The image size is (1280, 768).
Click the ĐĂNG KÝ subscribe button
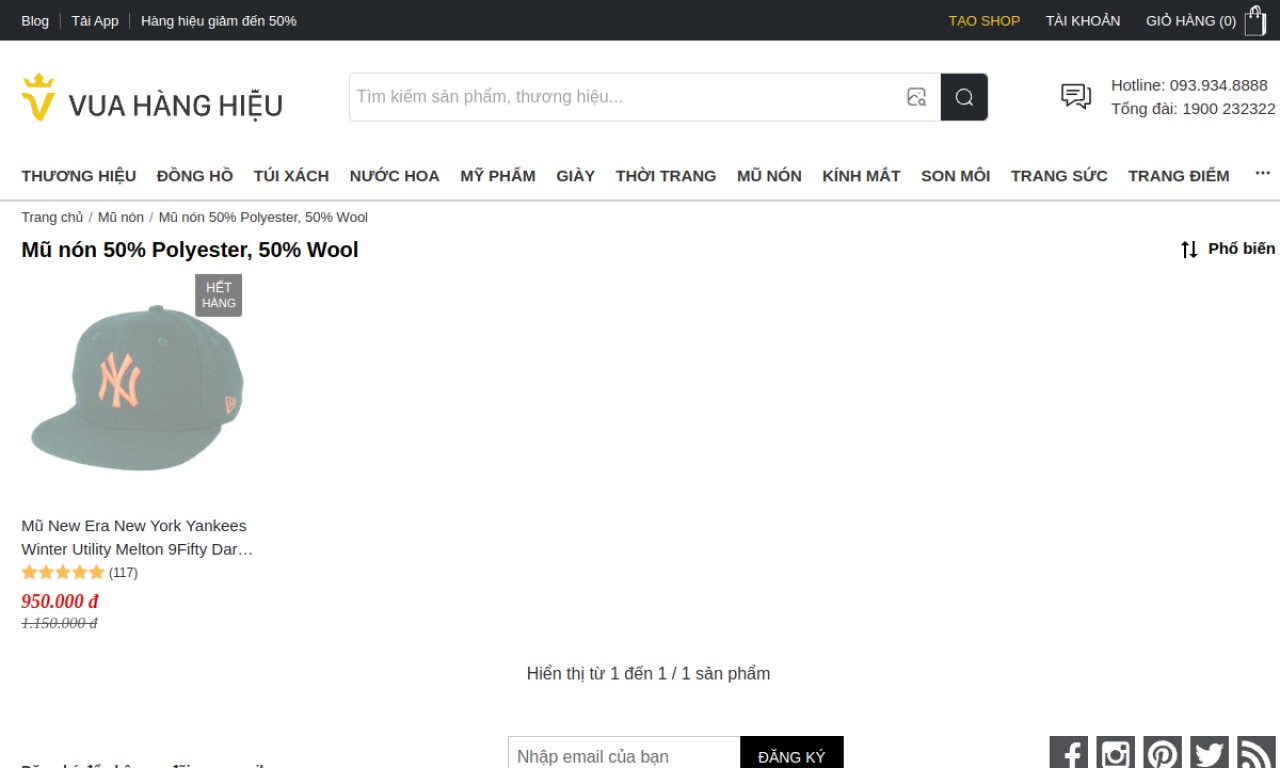[792, 756]
